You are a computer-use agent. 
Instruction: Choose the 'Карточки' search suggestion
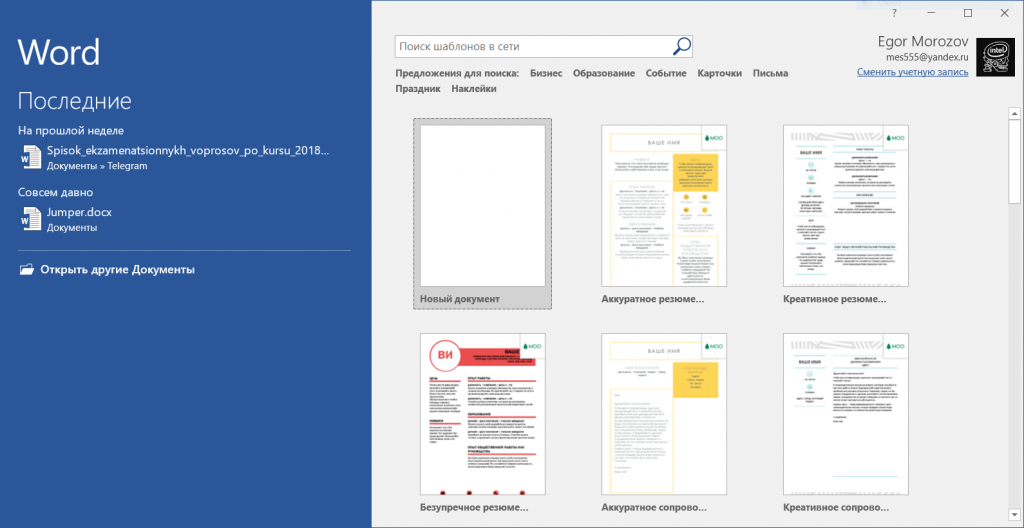pyautogui.click(x=720, y=73)
